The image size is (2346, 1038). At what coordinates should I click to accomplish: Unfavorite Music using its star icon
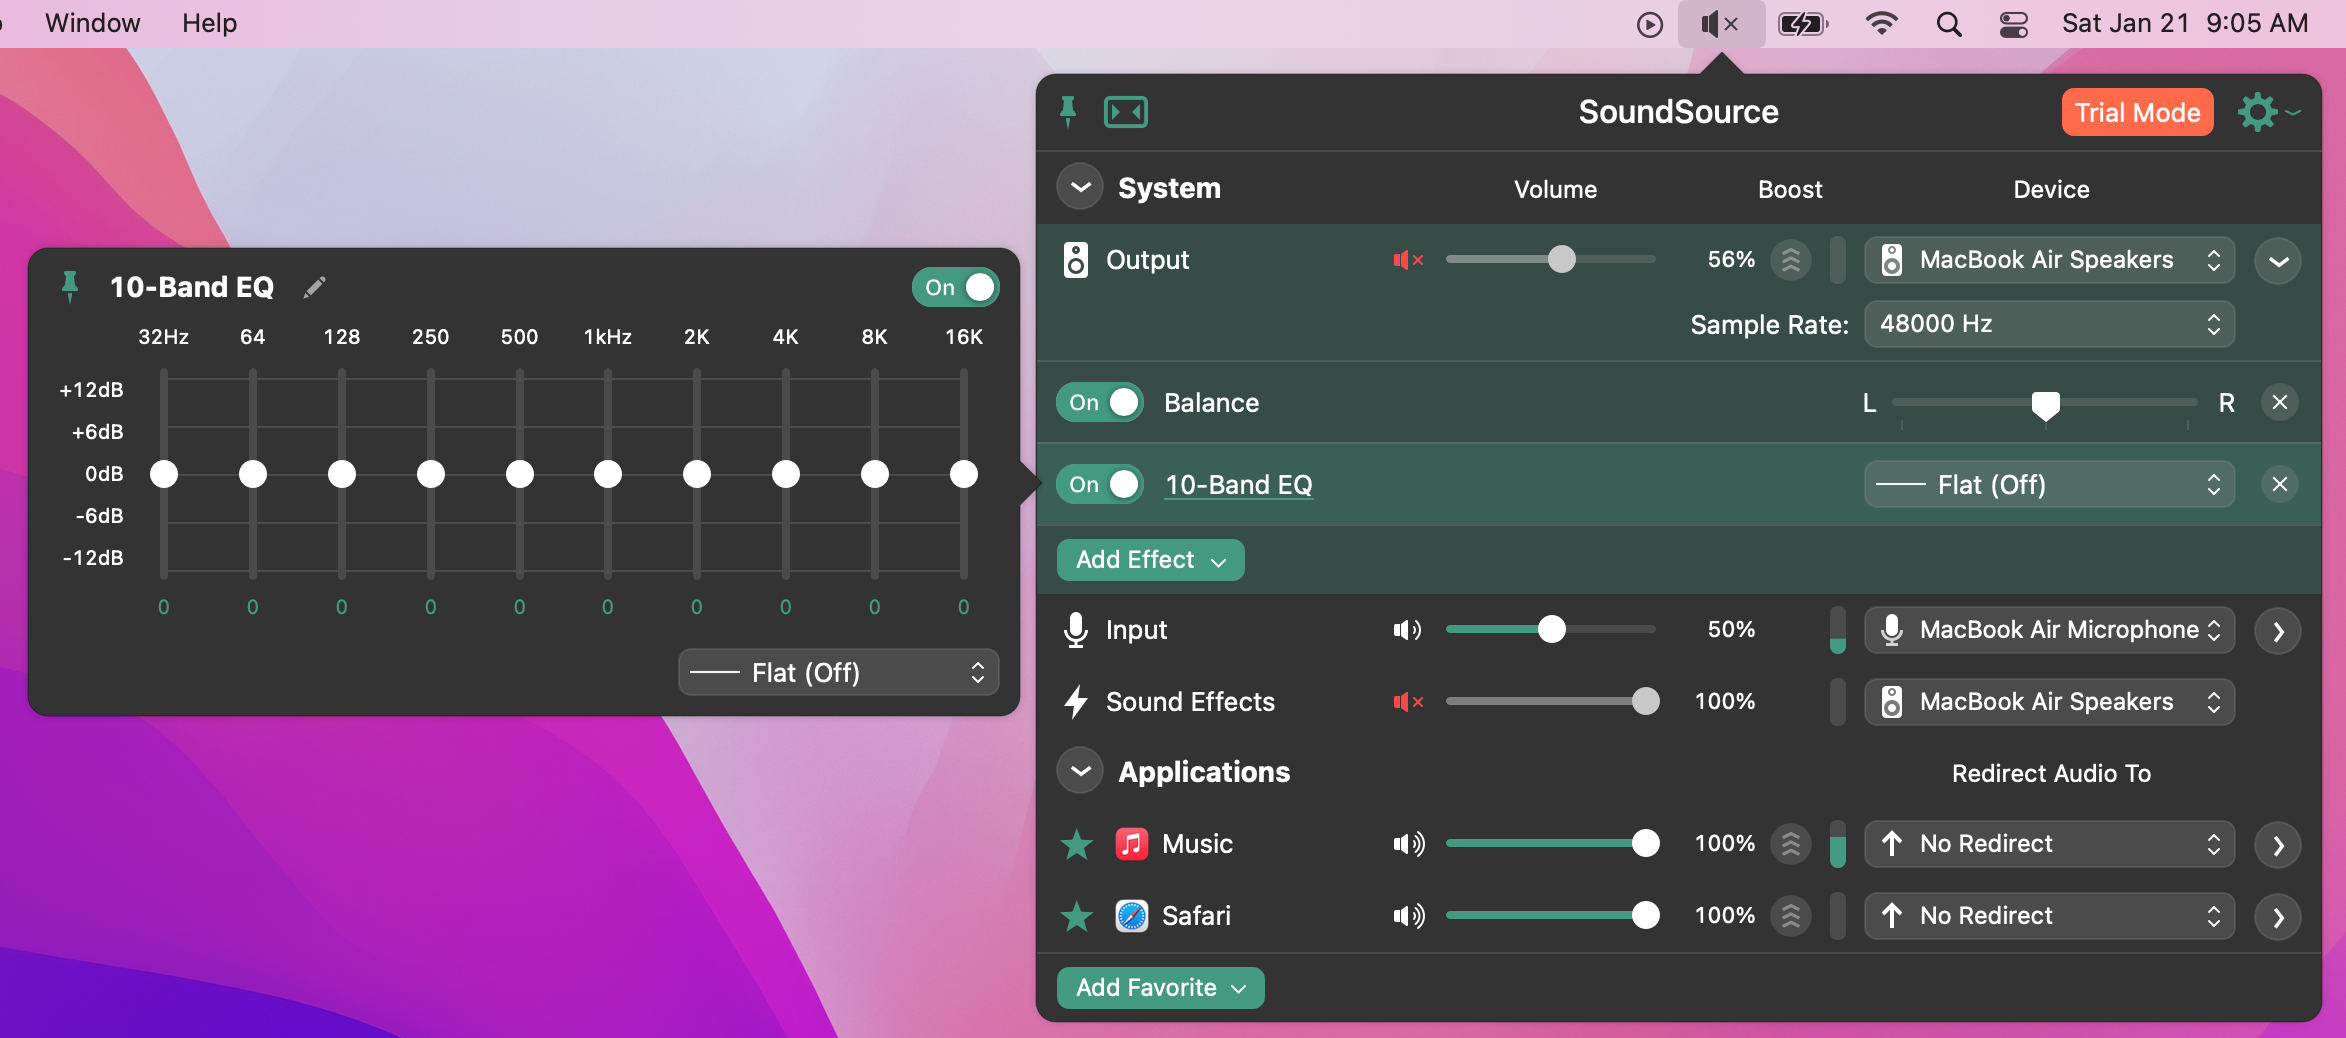pos(1077,844)
